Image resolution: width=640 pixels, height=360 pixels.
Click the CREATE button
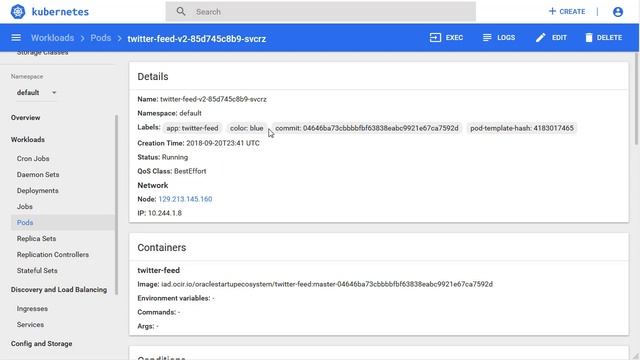pyautogui.click(x=567, y=11)
